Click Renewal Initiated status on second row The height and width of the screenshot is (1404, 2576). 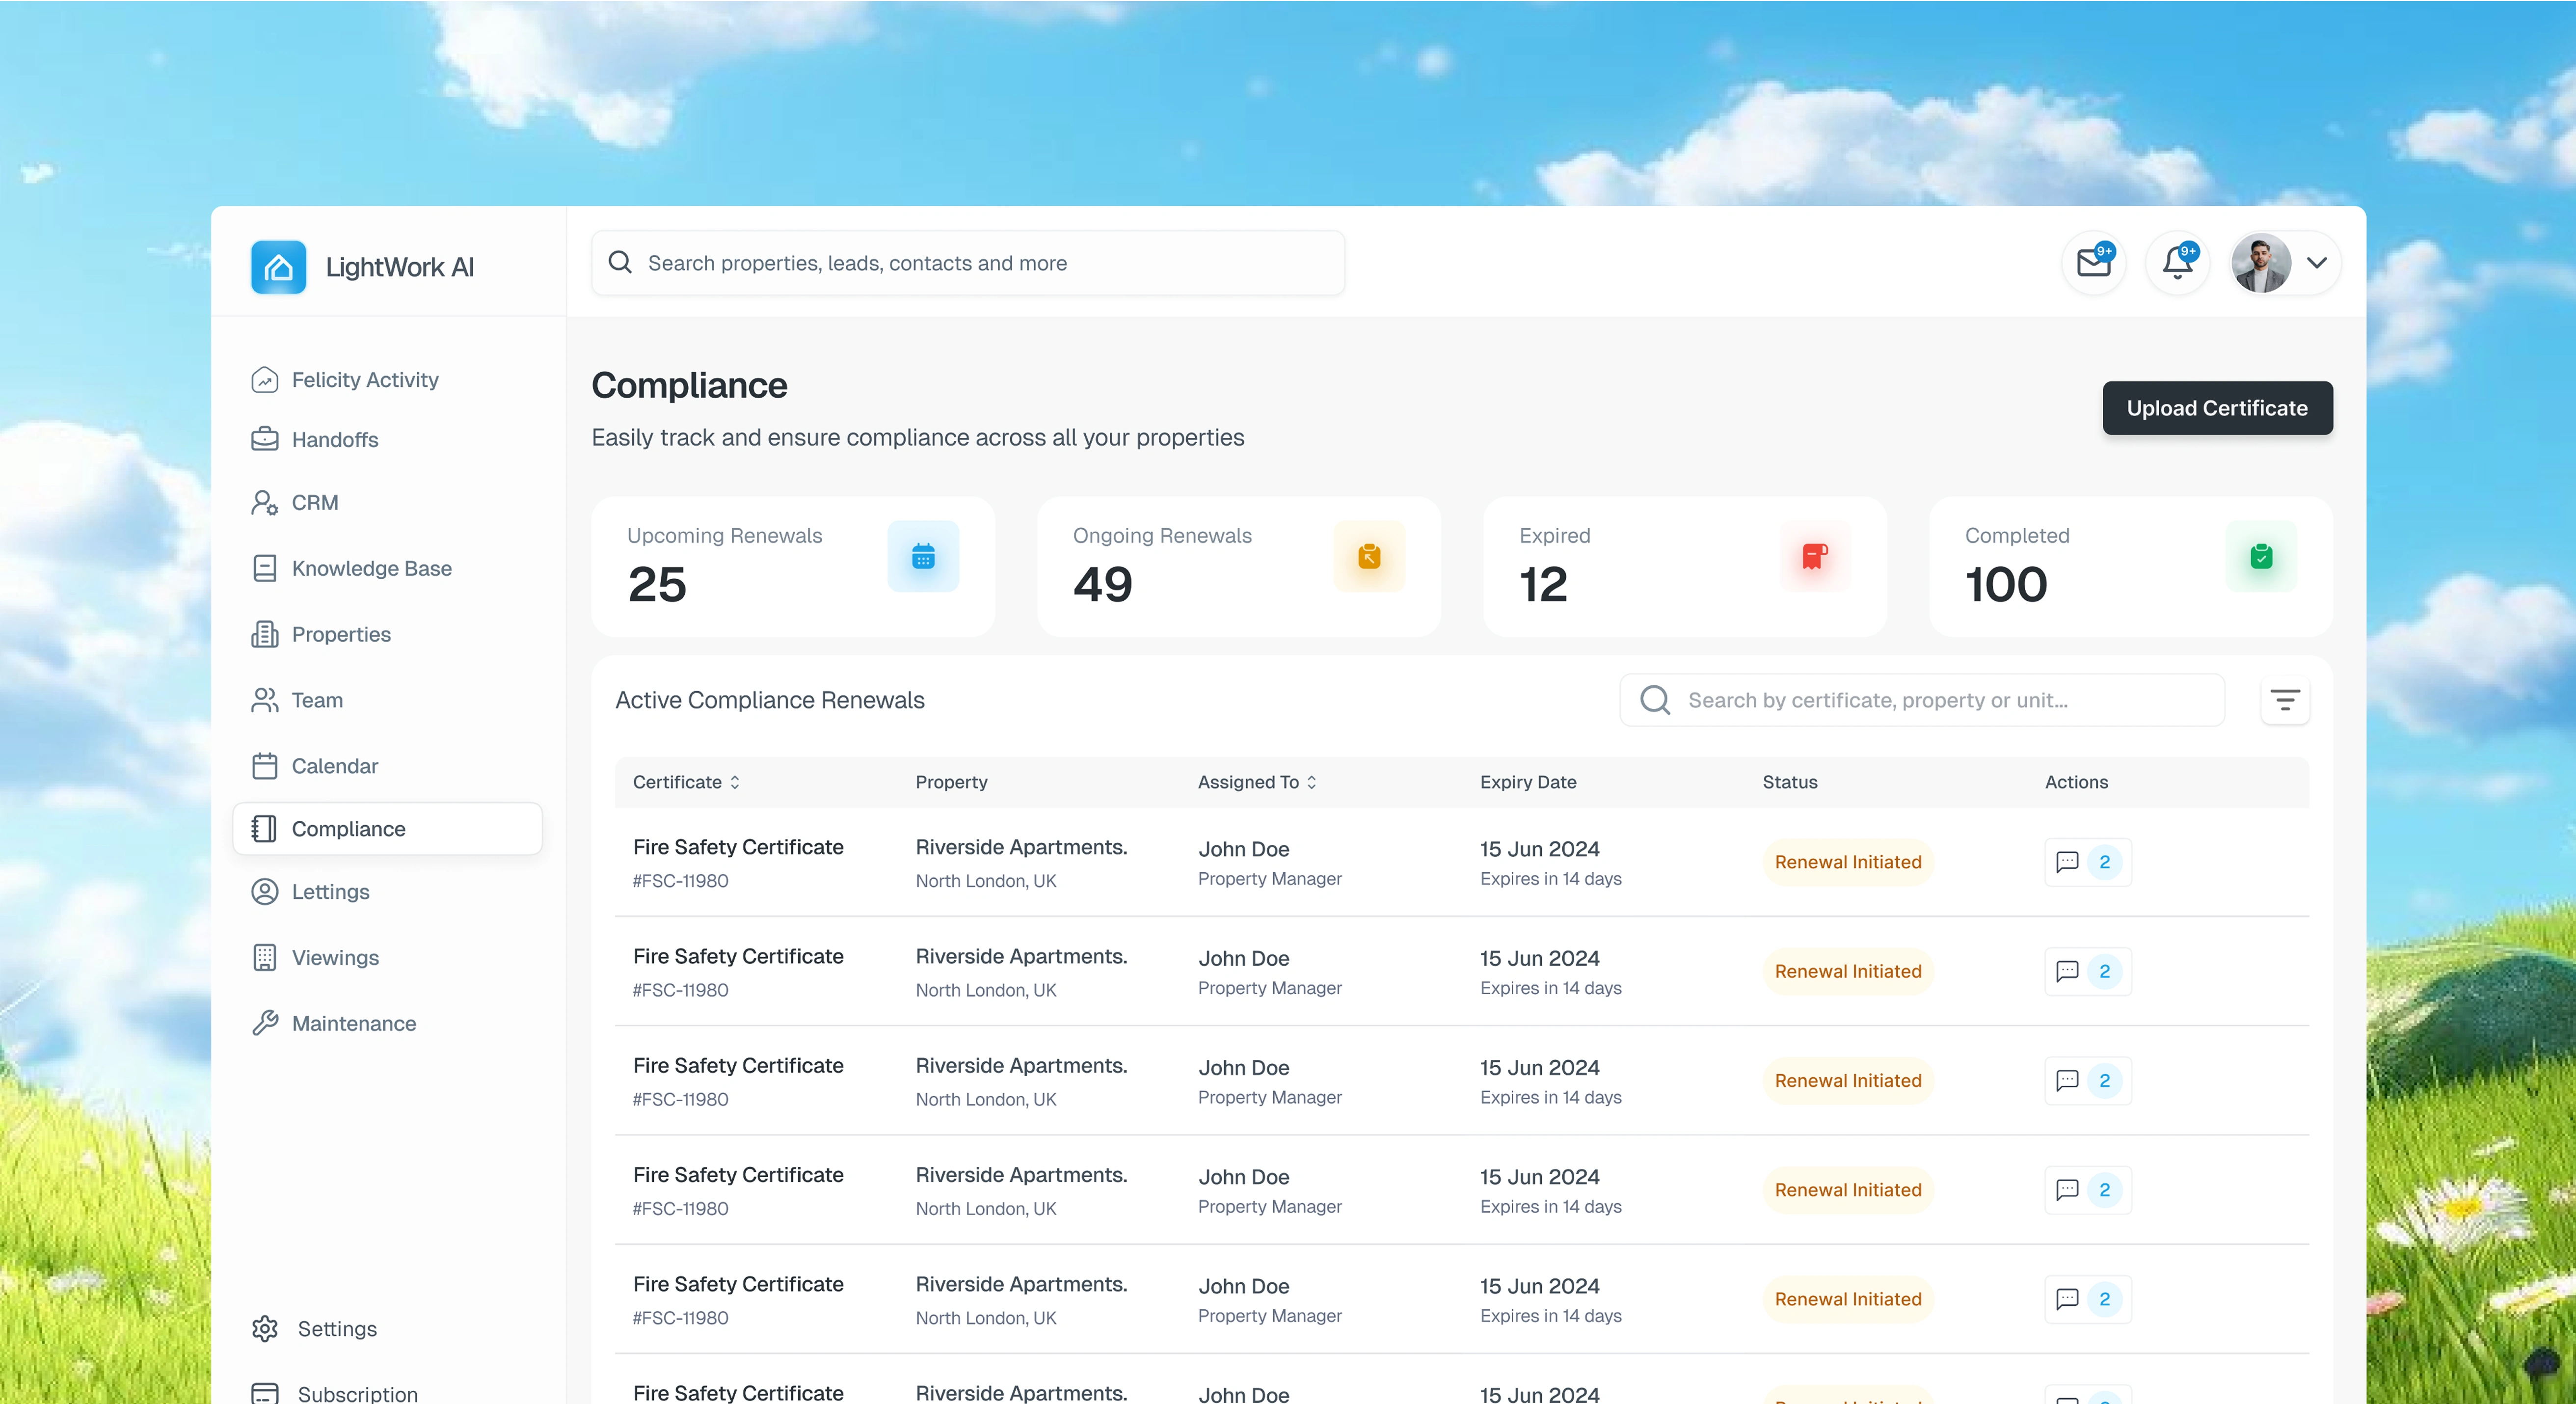(x=1847, y=971)
